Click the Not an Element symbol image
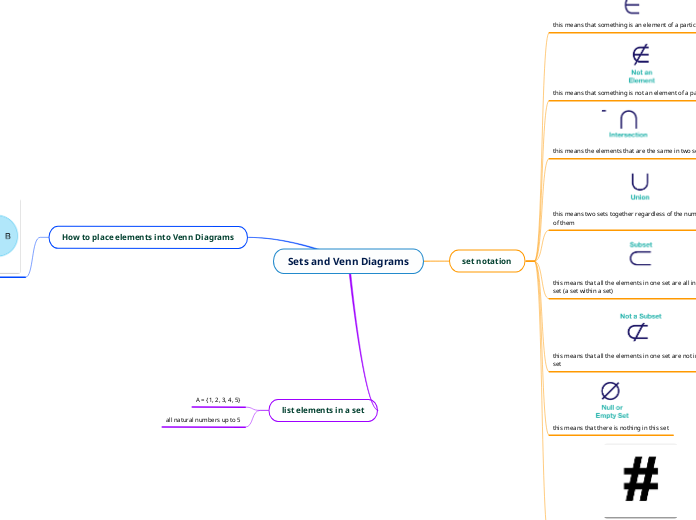This screenshot has height=520, width=696. coord(641,64)
